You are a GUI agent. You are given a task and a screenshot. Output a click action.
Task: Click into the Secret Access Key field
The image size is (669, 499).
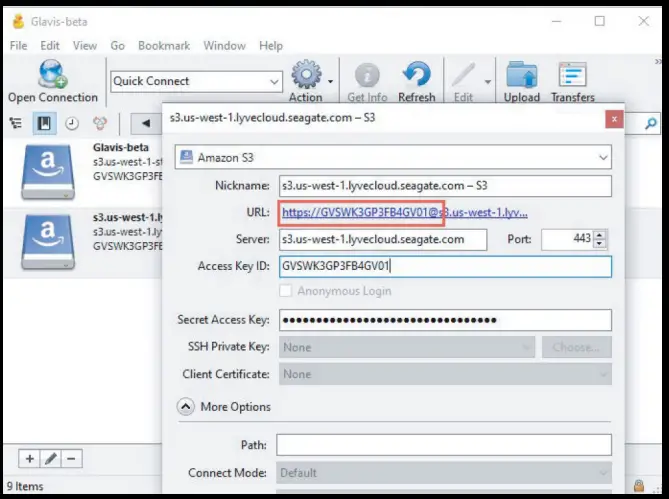point(445,320)
